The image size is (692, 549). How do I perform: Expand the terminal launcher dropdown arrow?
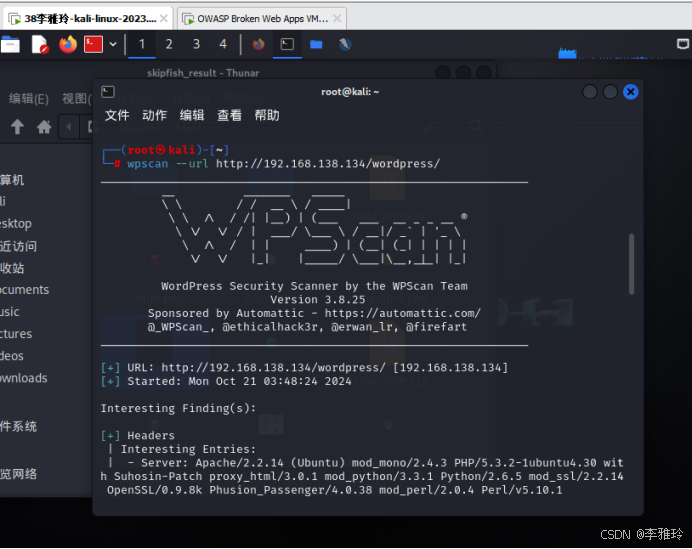click(x=113, y=44)
